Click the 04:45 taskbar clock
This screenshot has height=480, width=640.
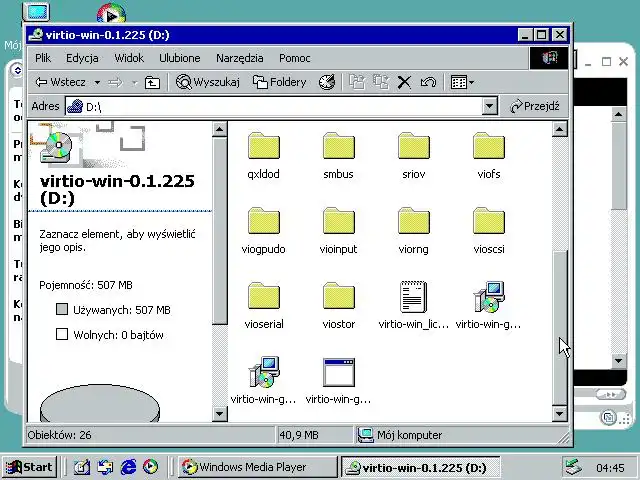pyautogui.click(x=610, y=468)
